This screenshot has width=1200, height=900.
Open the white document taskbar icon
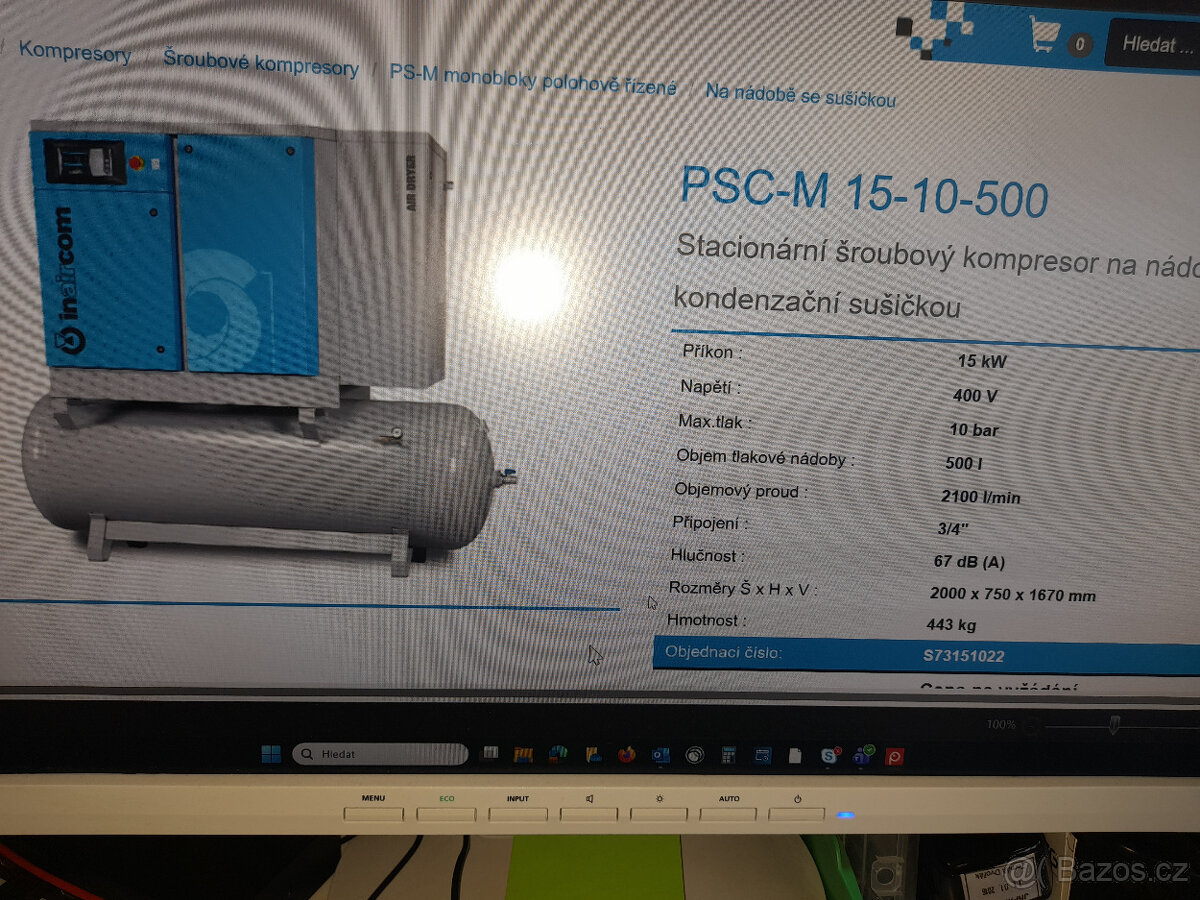pyautogui.click(x=795, y=755)
